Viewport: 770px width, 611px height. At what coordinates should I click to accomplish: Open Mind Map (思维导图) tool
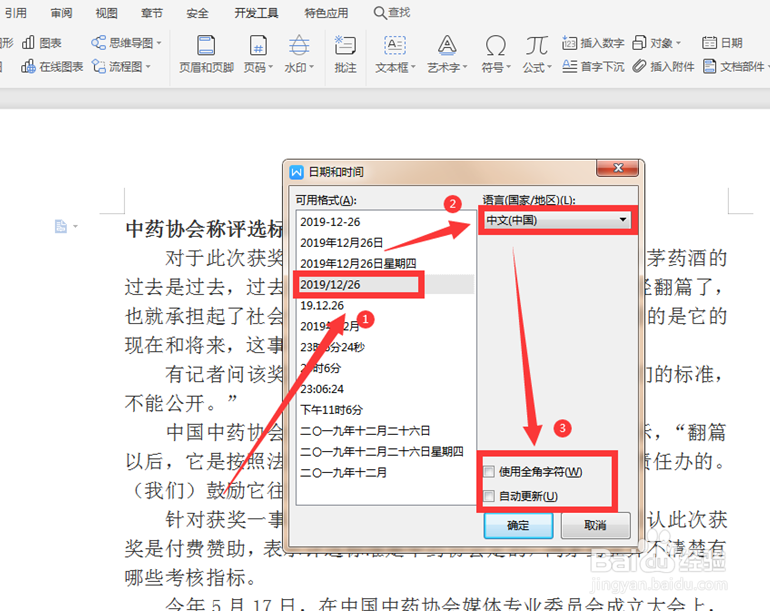(x=126, y=43)
